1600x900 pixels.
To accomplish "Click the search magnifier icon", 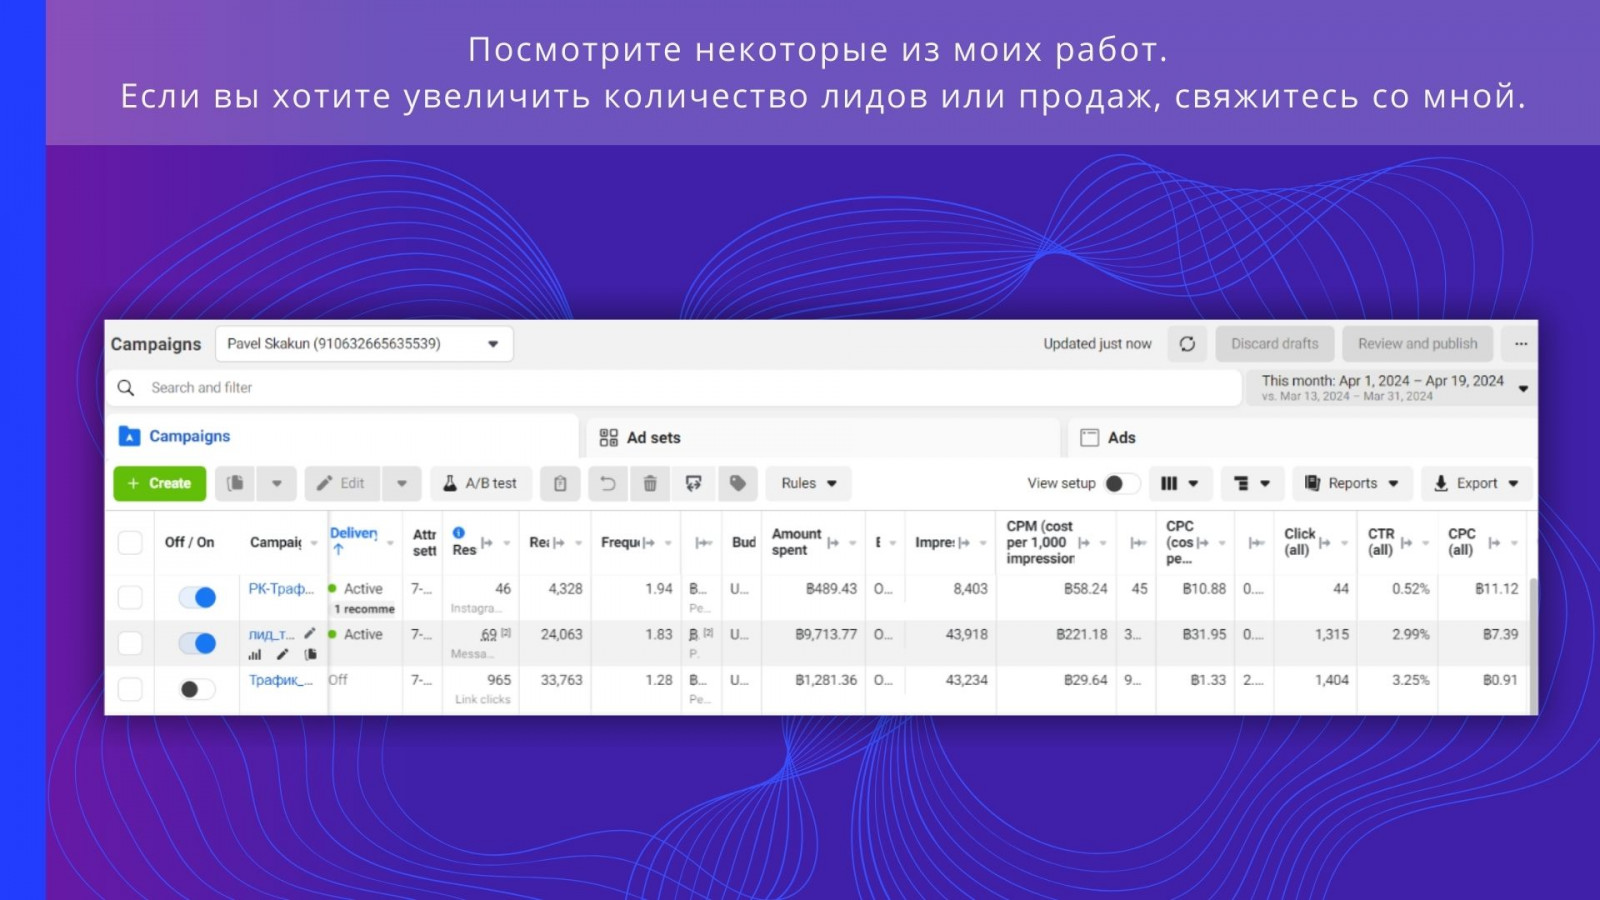I will tap(126, 388).
